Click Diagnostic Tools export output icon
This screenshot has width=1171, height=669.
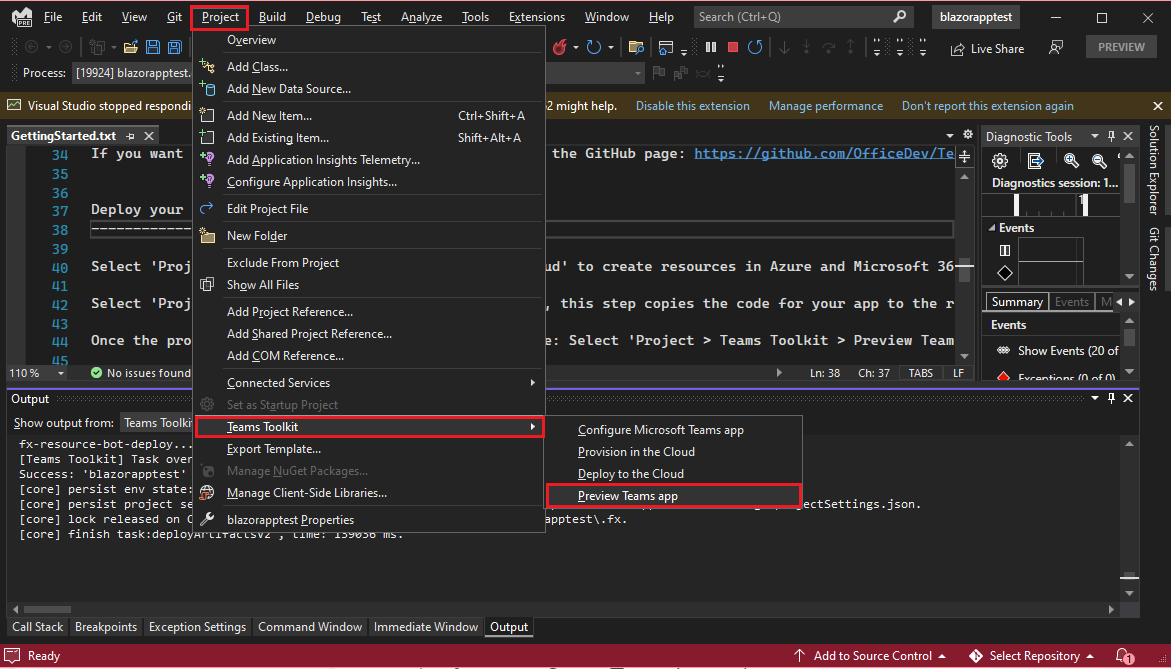click(x=1035, y=161)
